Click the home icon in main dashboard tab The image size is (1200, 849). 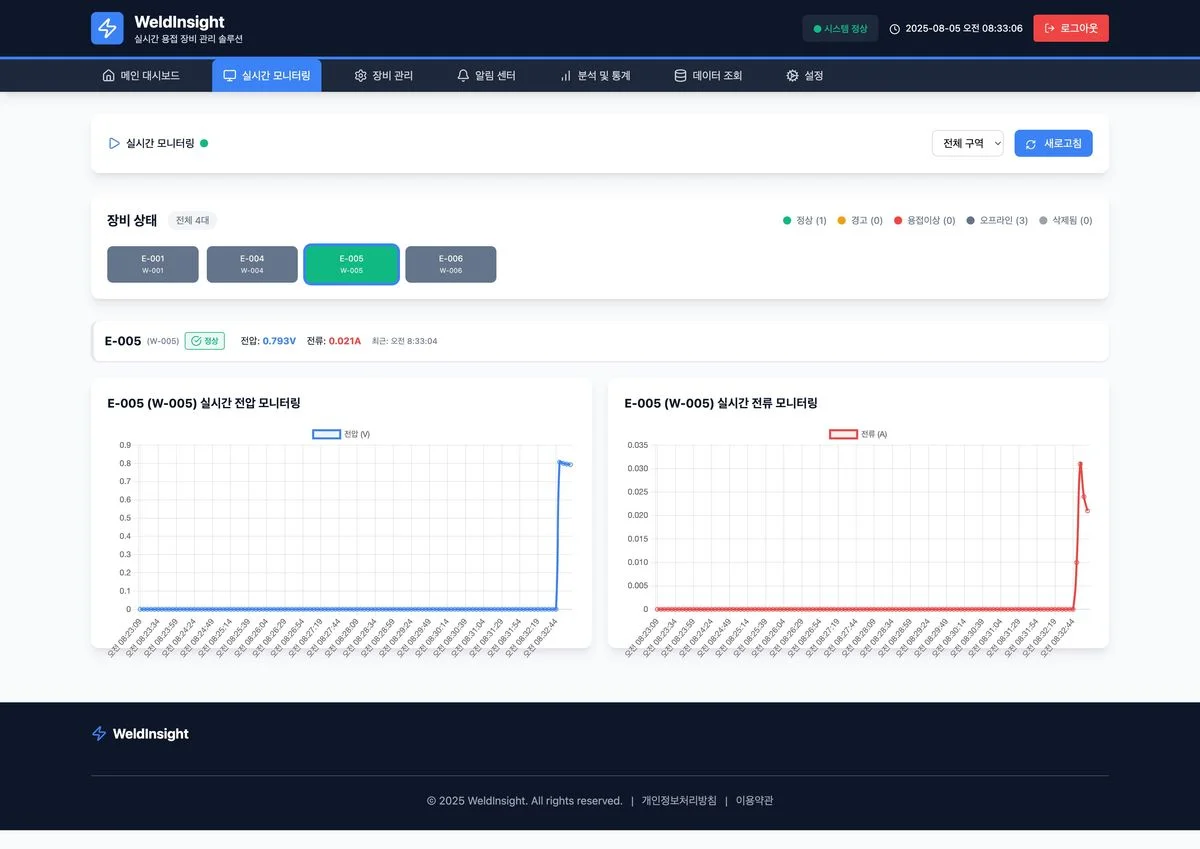[x=109, y=76]
